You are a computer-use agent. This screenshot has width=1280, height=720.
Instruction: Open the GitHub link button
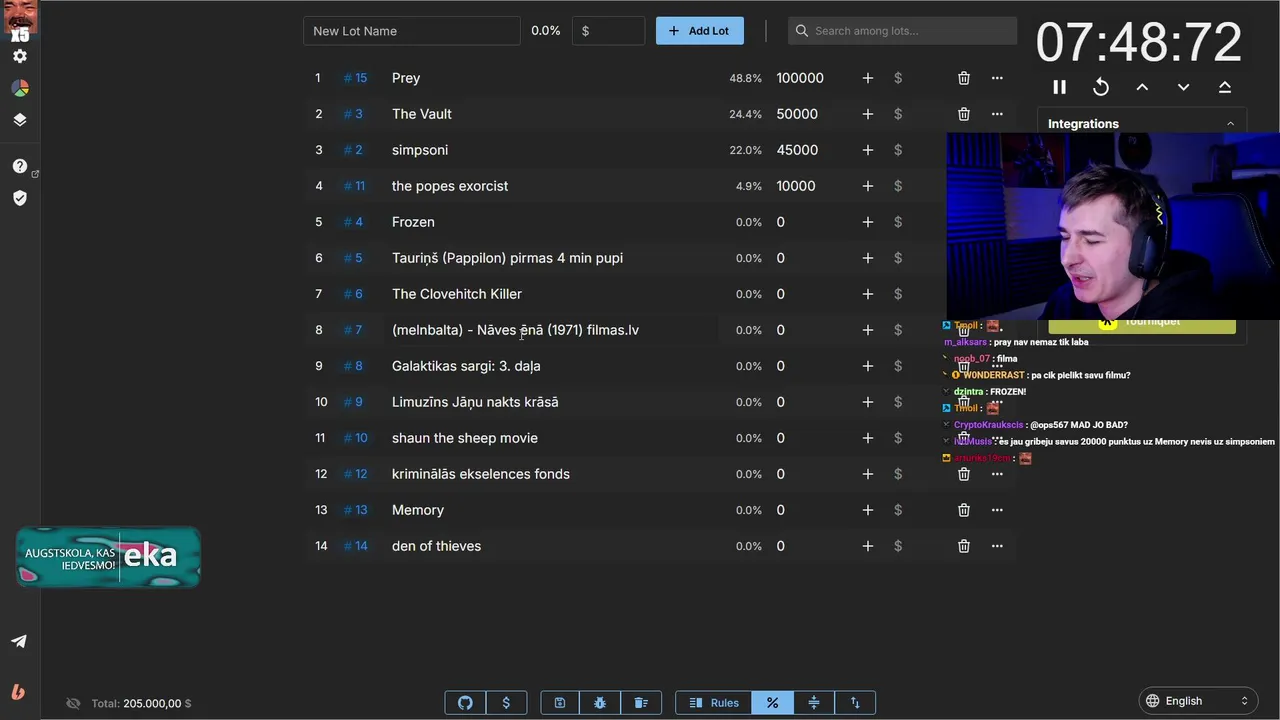(465, 703)
